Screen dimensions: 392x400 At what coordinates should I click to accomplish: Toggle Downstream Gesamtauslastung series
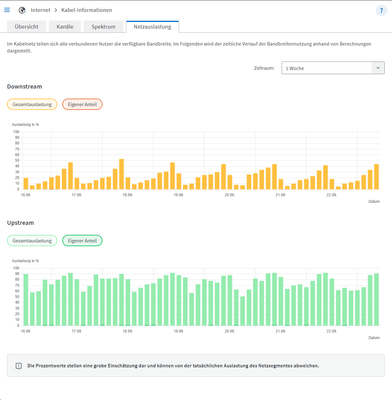coord(32,104)
